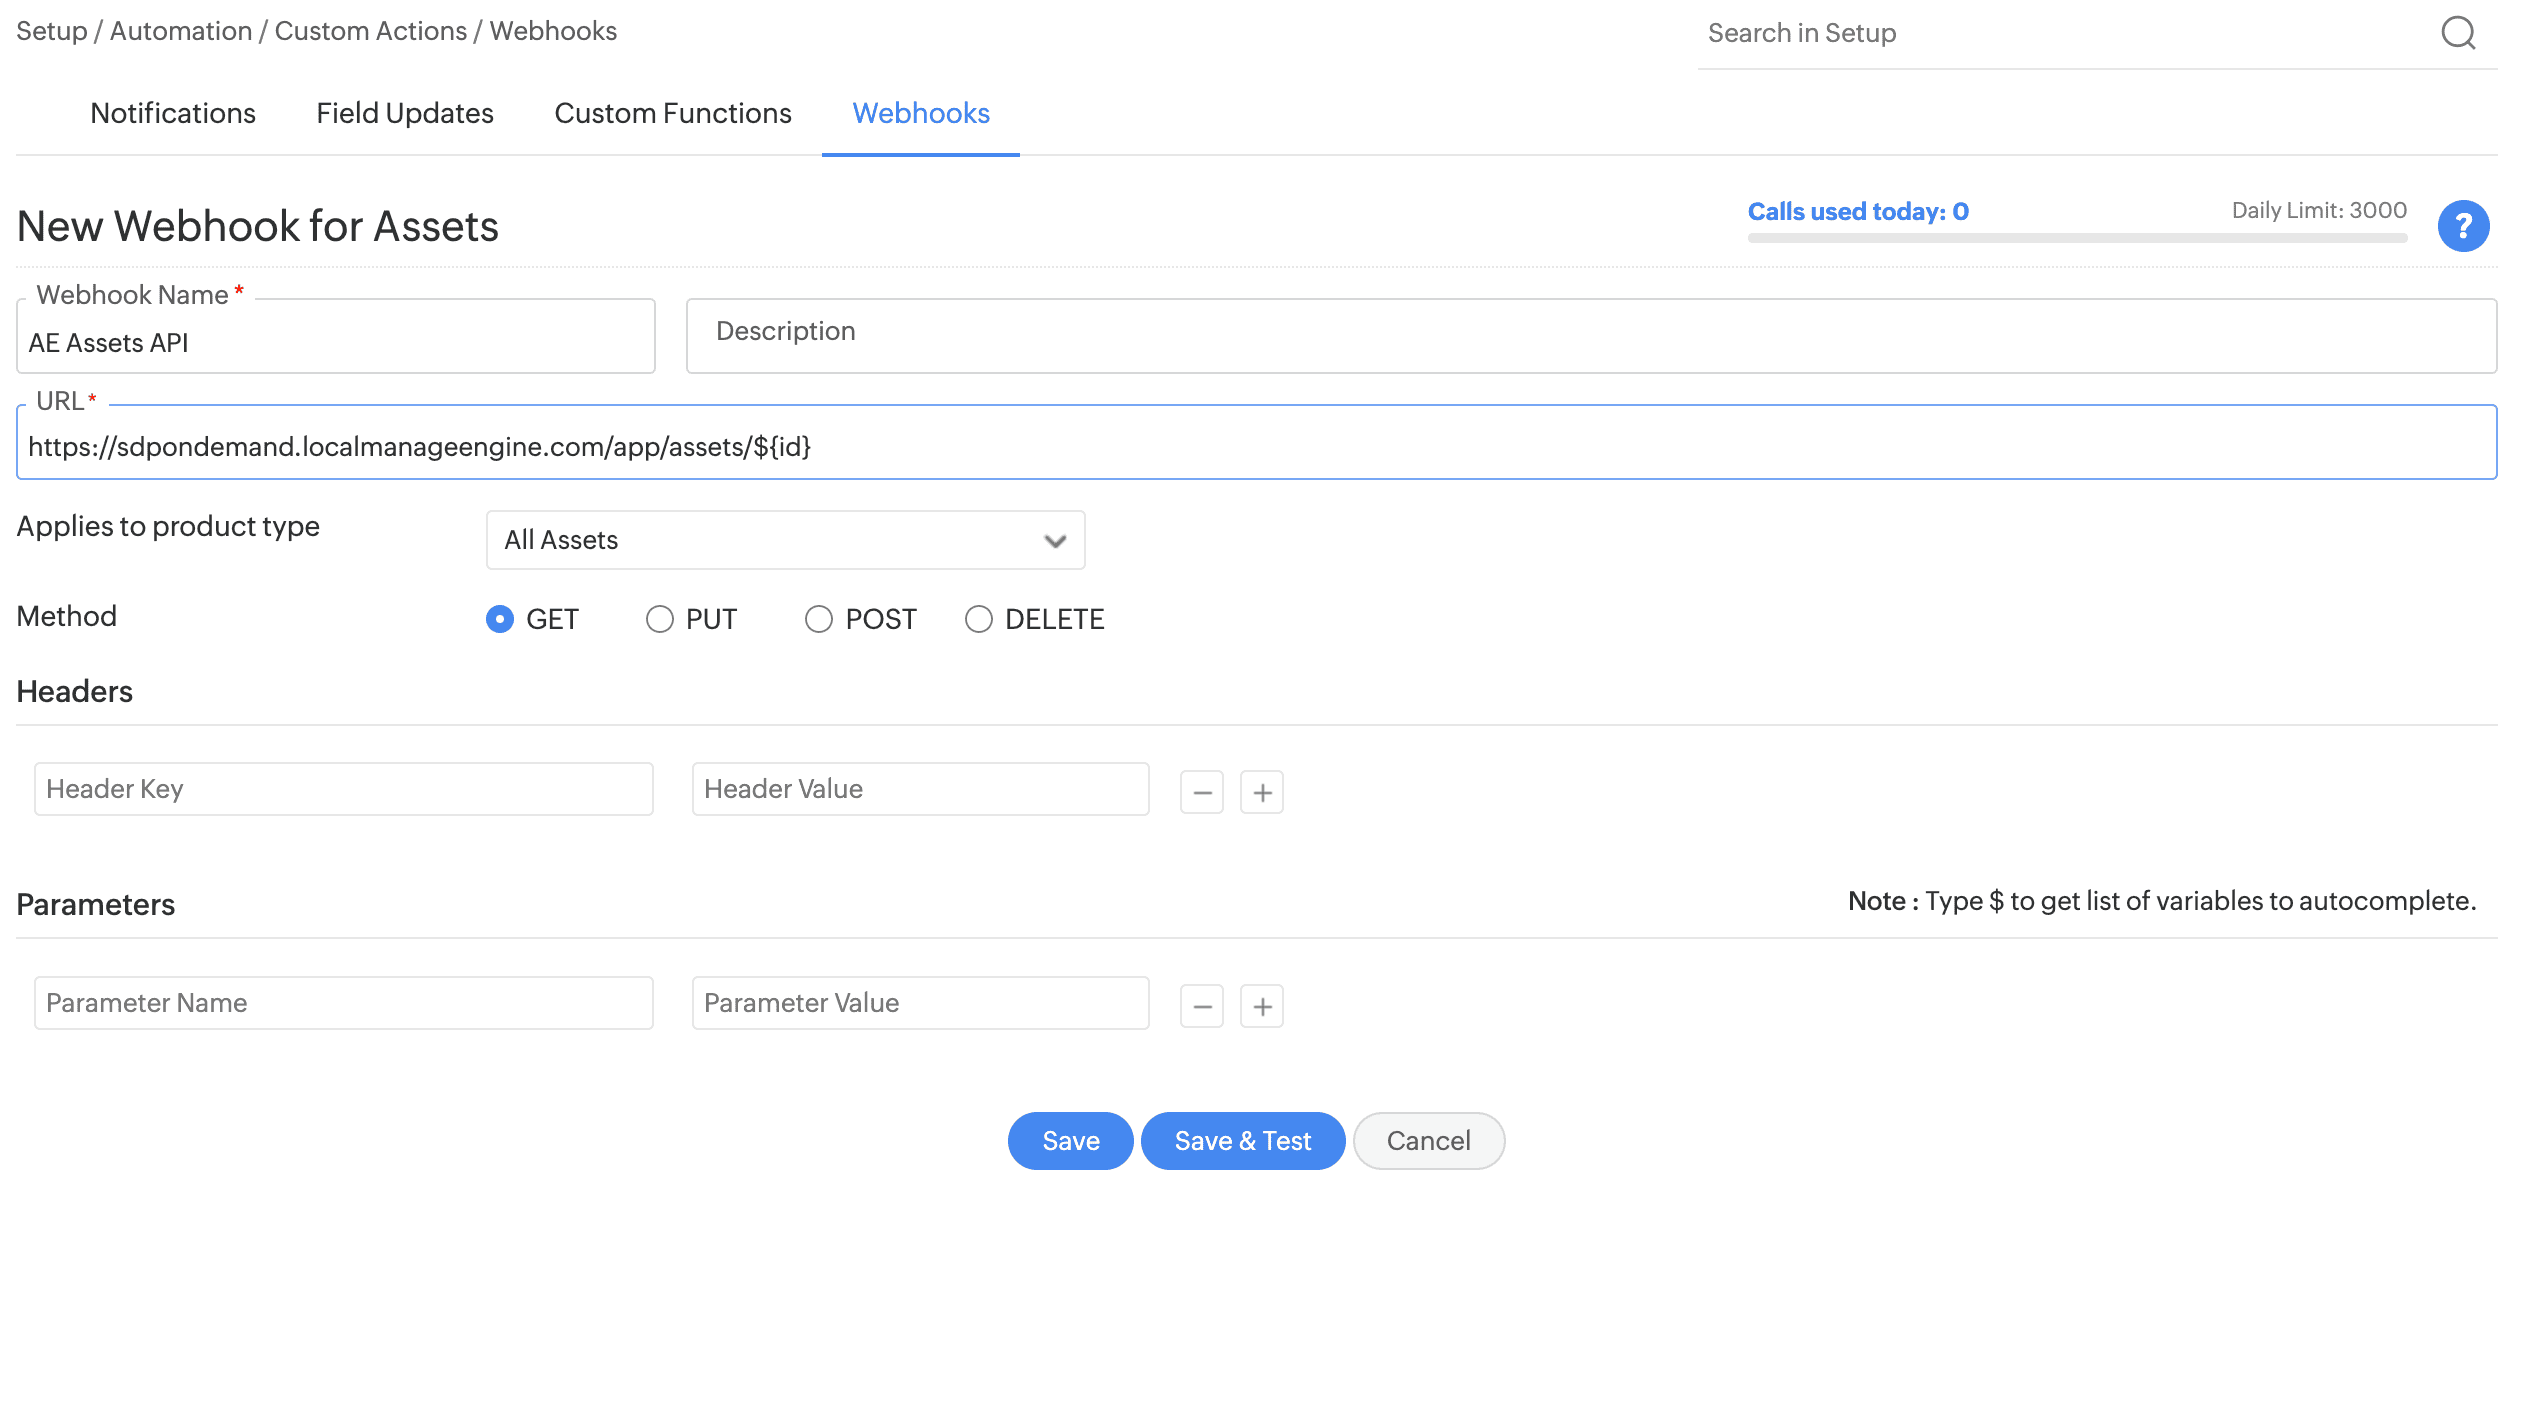Go to the Custom Functions tab
The height and width of the screenshot is (1422, 2528).
pyautogui.click(x=673, y=113)
